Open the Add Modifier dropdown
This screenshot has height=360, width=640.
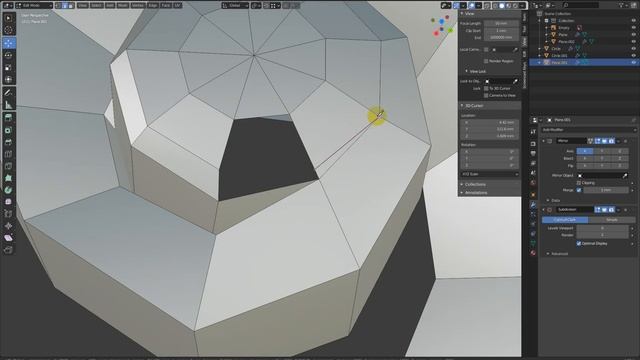(x=588, y=130)
